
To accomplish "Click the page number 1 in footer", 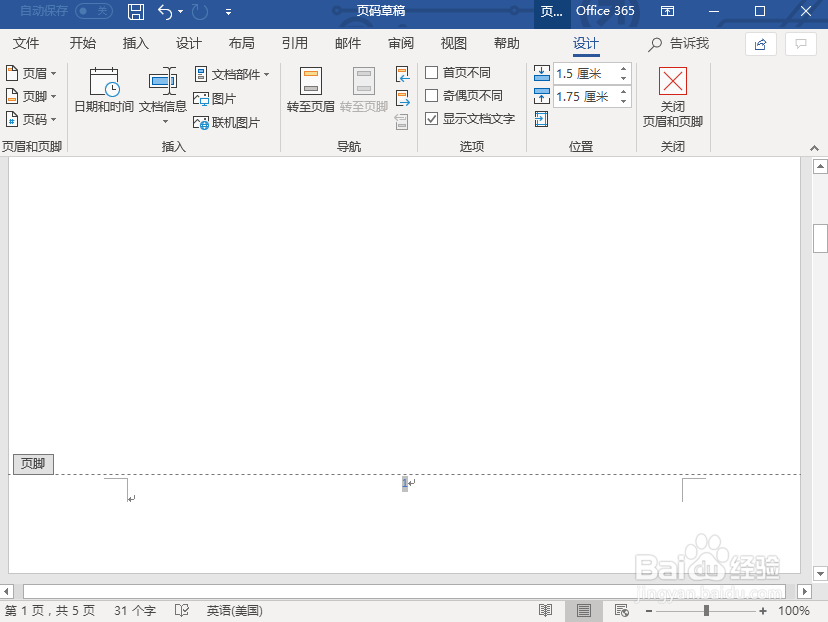I will point(404,483).
